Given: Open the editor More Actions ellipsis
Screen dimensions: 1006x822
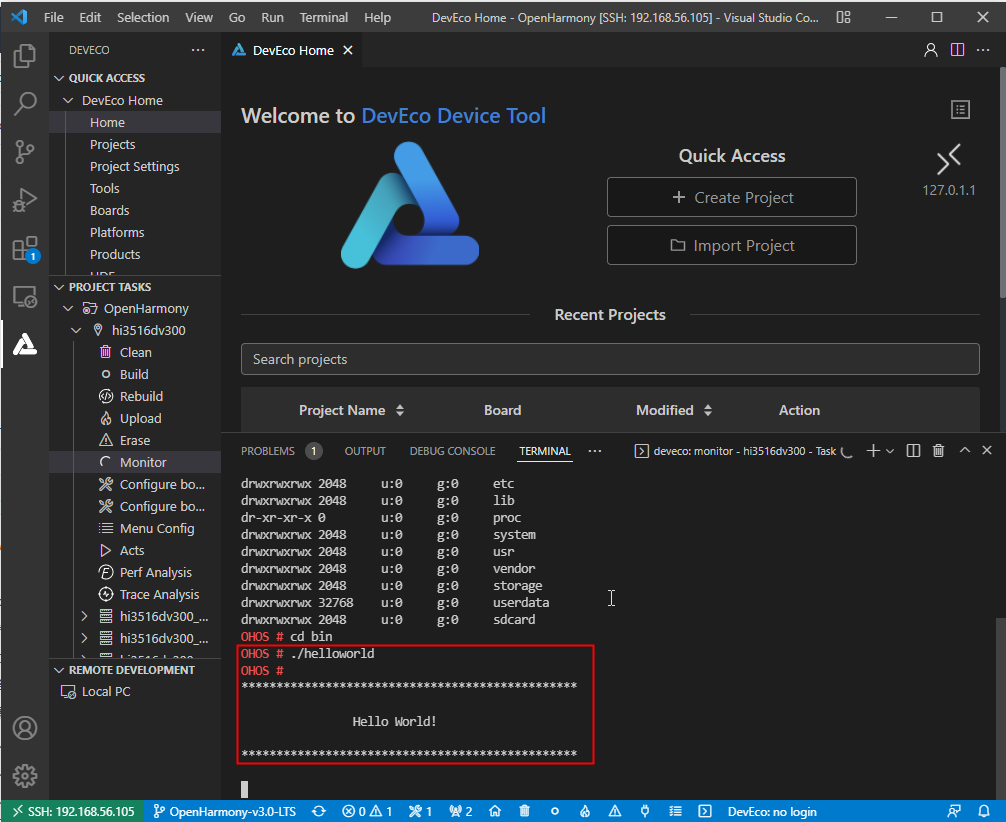Looking at the screenshot, I should (983, 50).
